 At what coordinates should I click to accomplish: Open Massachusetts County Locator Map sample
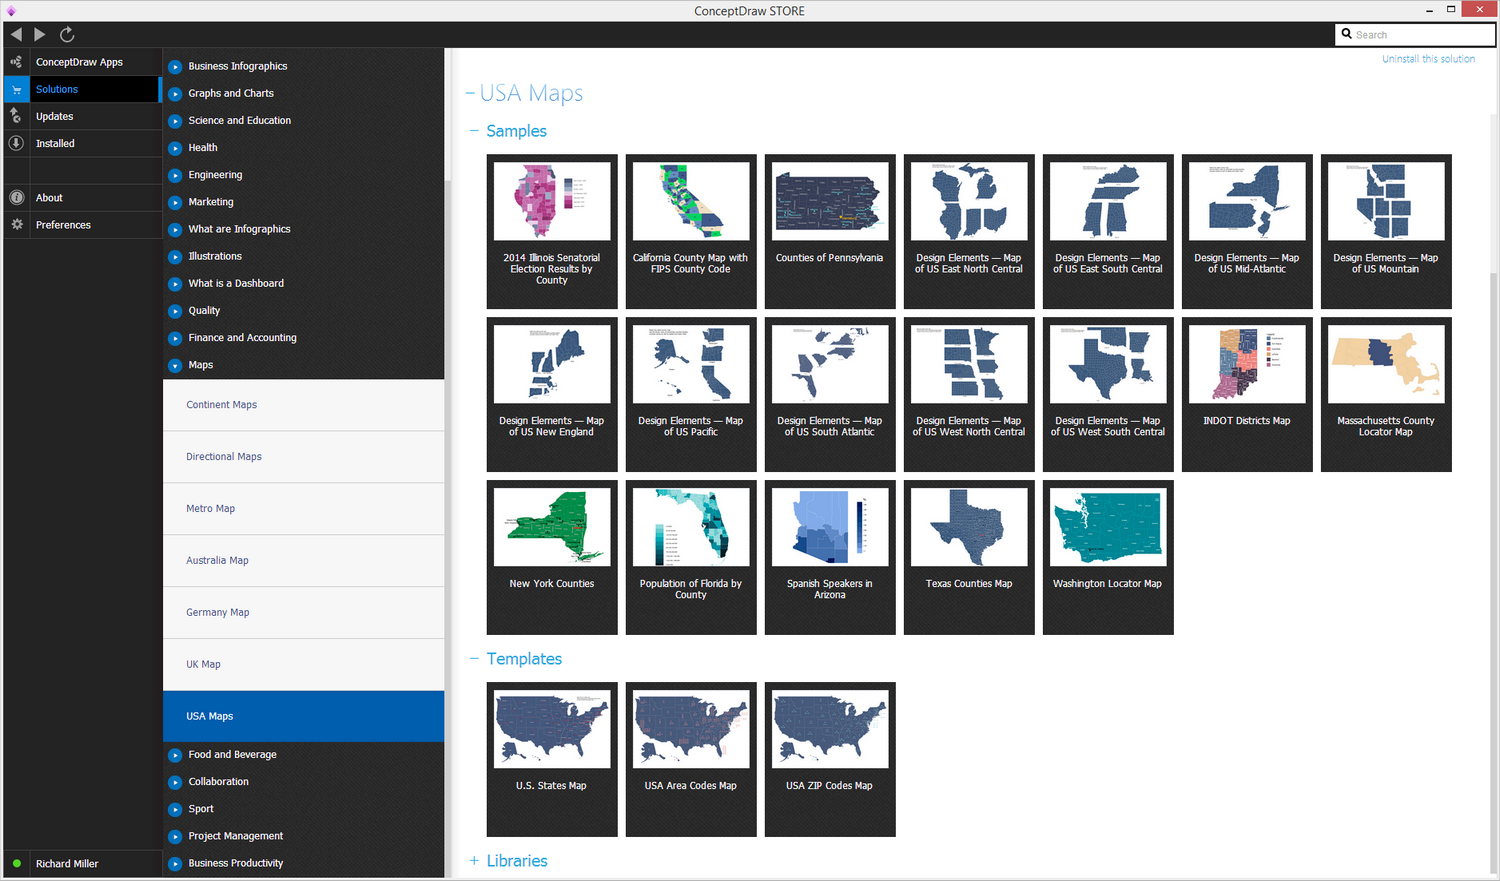tap(1386, 394)
